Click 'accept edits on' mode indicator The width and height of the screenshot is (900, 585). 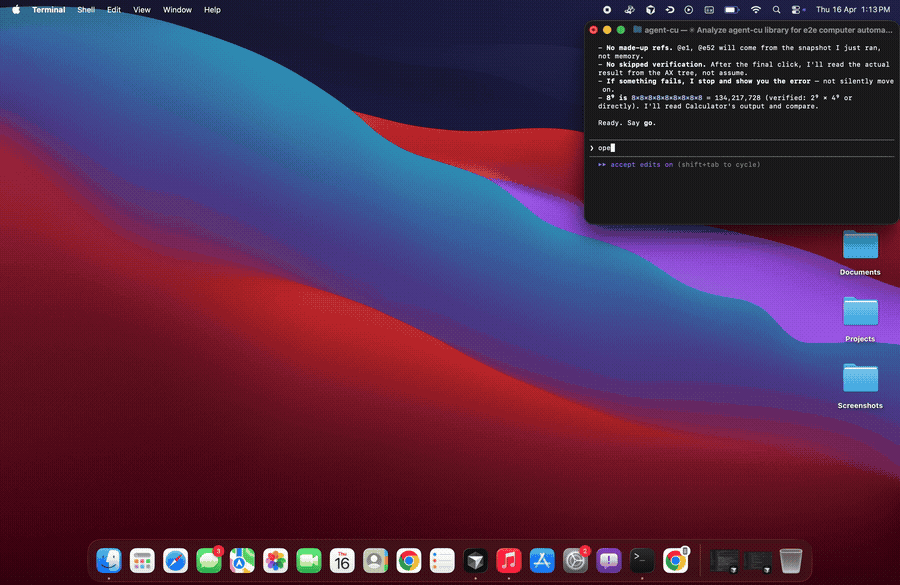pyautogui.click(x=642, y=164)
